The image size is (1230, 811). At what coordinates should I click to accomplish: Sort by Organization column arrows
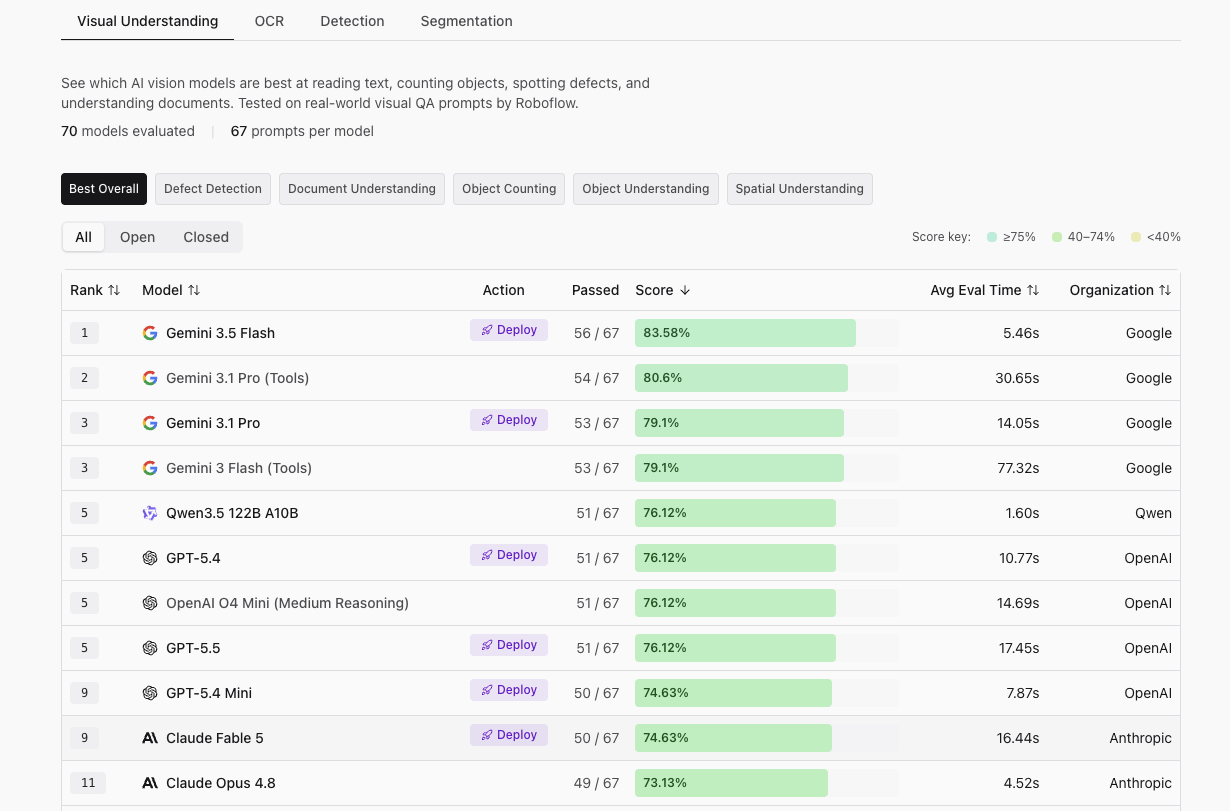tap(1165, 290)
